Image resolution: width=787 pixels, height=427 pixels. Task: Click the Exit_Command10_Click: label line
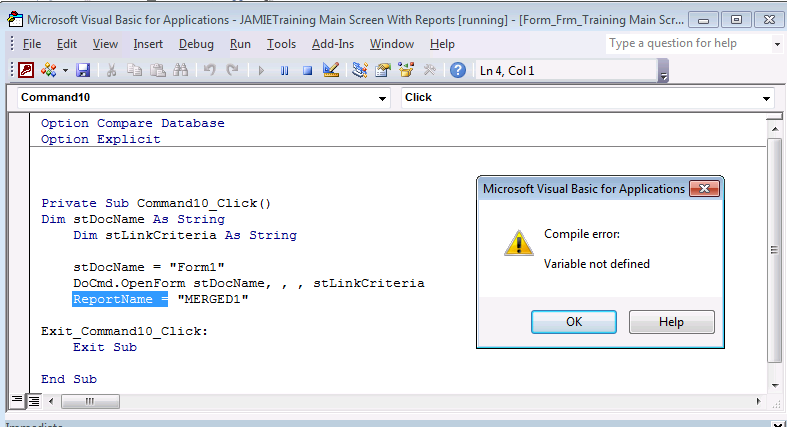(124, 331)
